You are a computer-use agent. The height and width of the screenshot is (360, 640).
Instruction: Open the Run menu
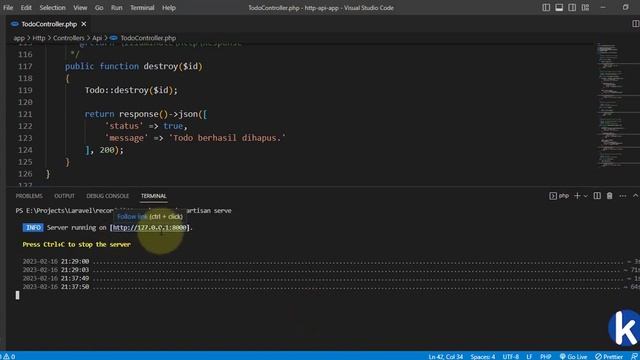[x=116, y=8]
